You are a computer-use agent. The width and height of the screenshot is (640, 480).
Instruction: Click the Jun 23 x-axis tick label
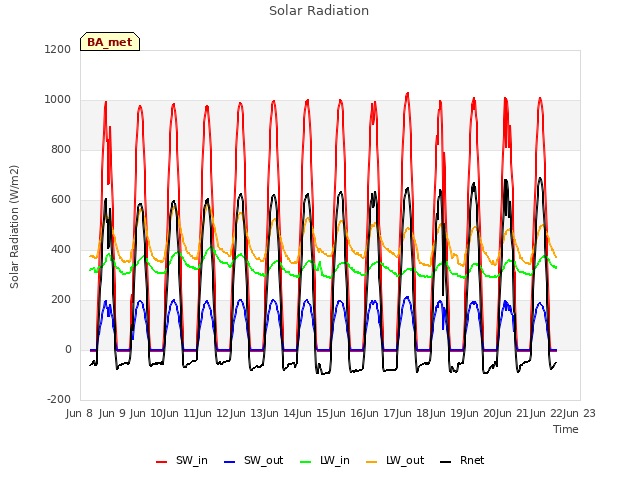[579, 413]
